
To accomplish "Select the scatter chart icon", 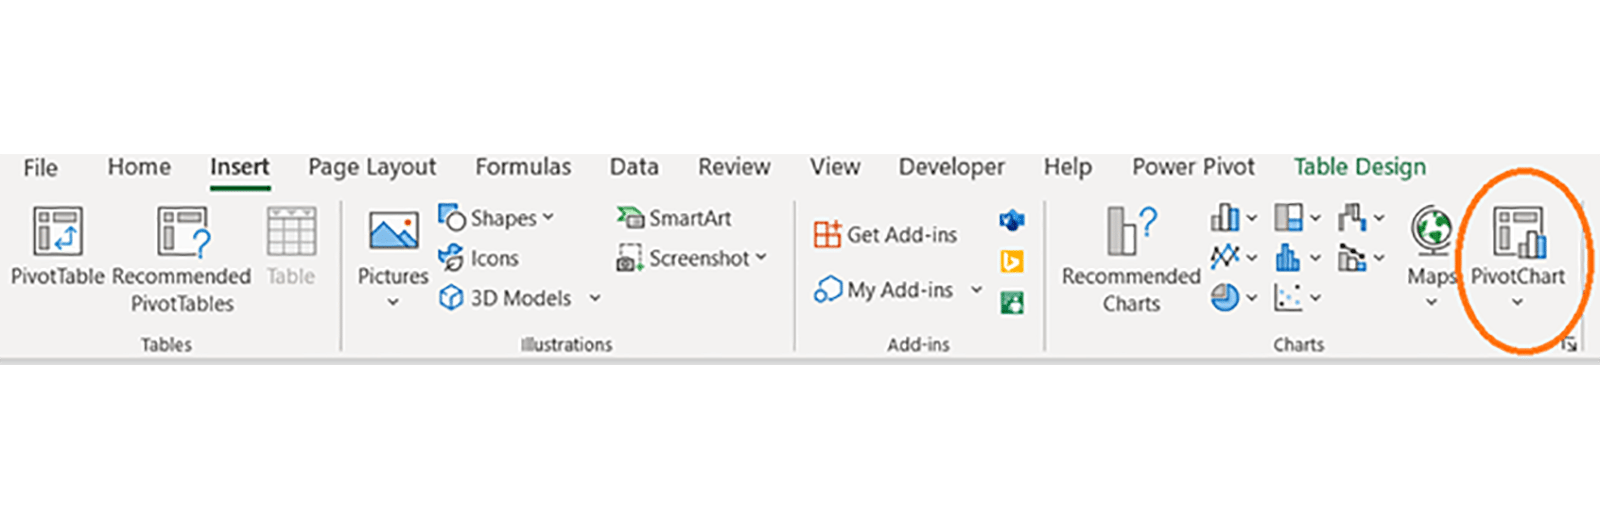I will coord(1288,297).
